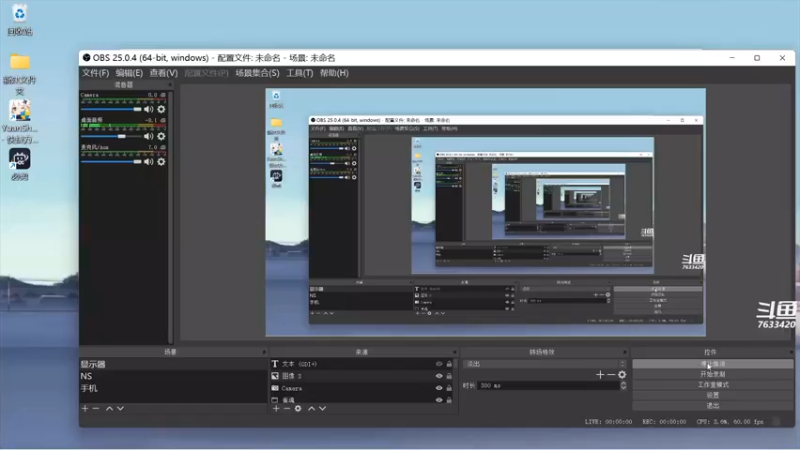Open 设置 settings button in controls
The height and width of the screenshot is (450, 800).
click(713, 395)
